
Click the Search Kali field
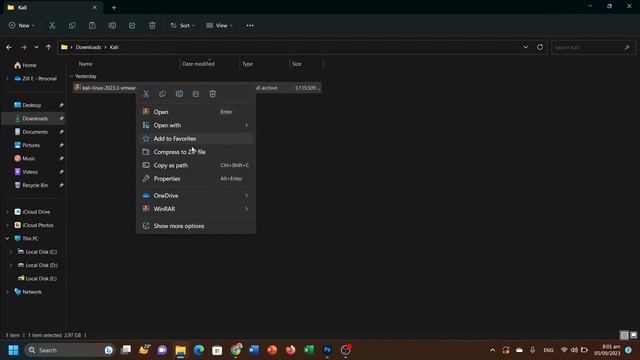(x=593, y=47)
